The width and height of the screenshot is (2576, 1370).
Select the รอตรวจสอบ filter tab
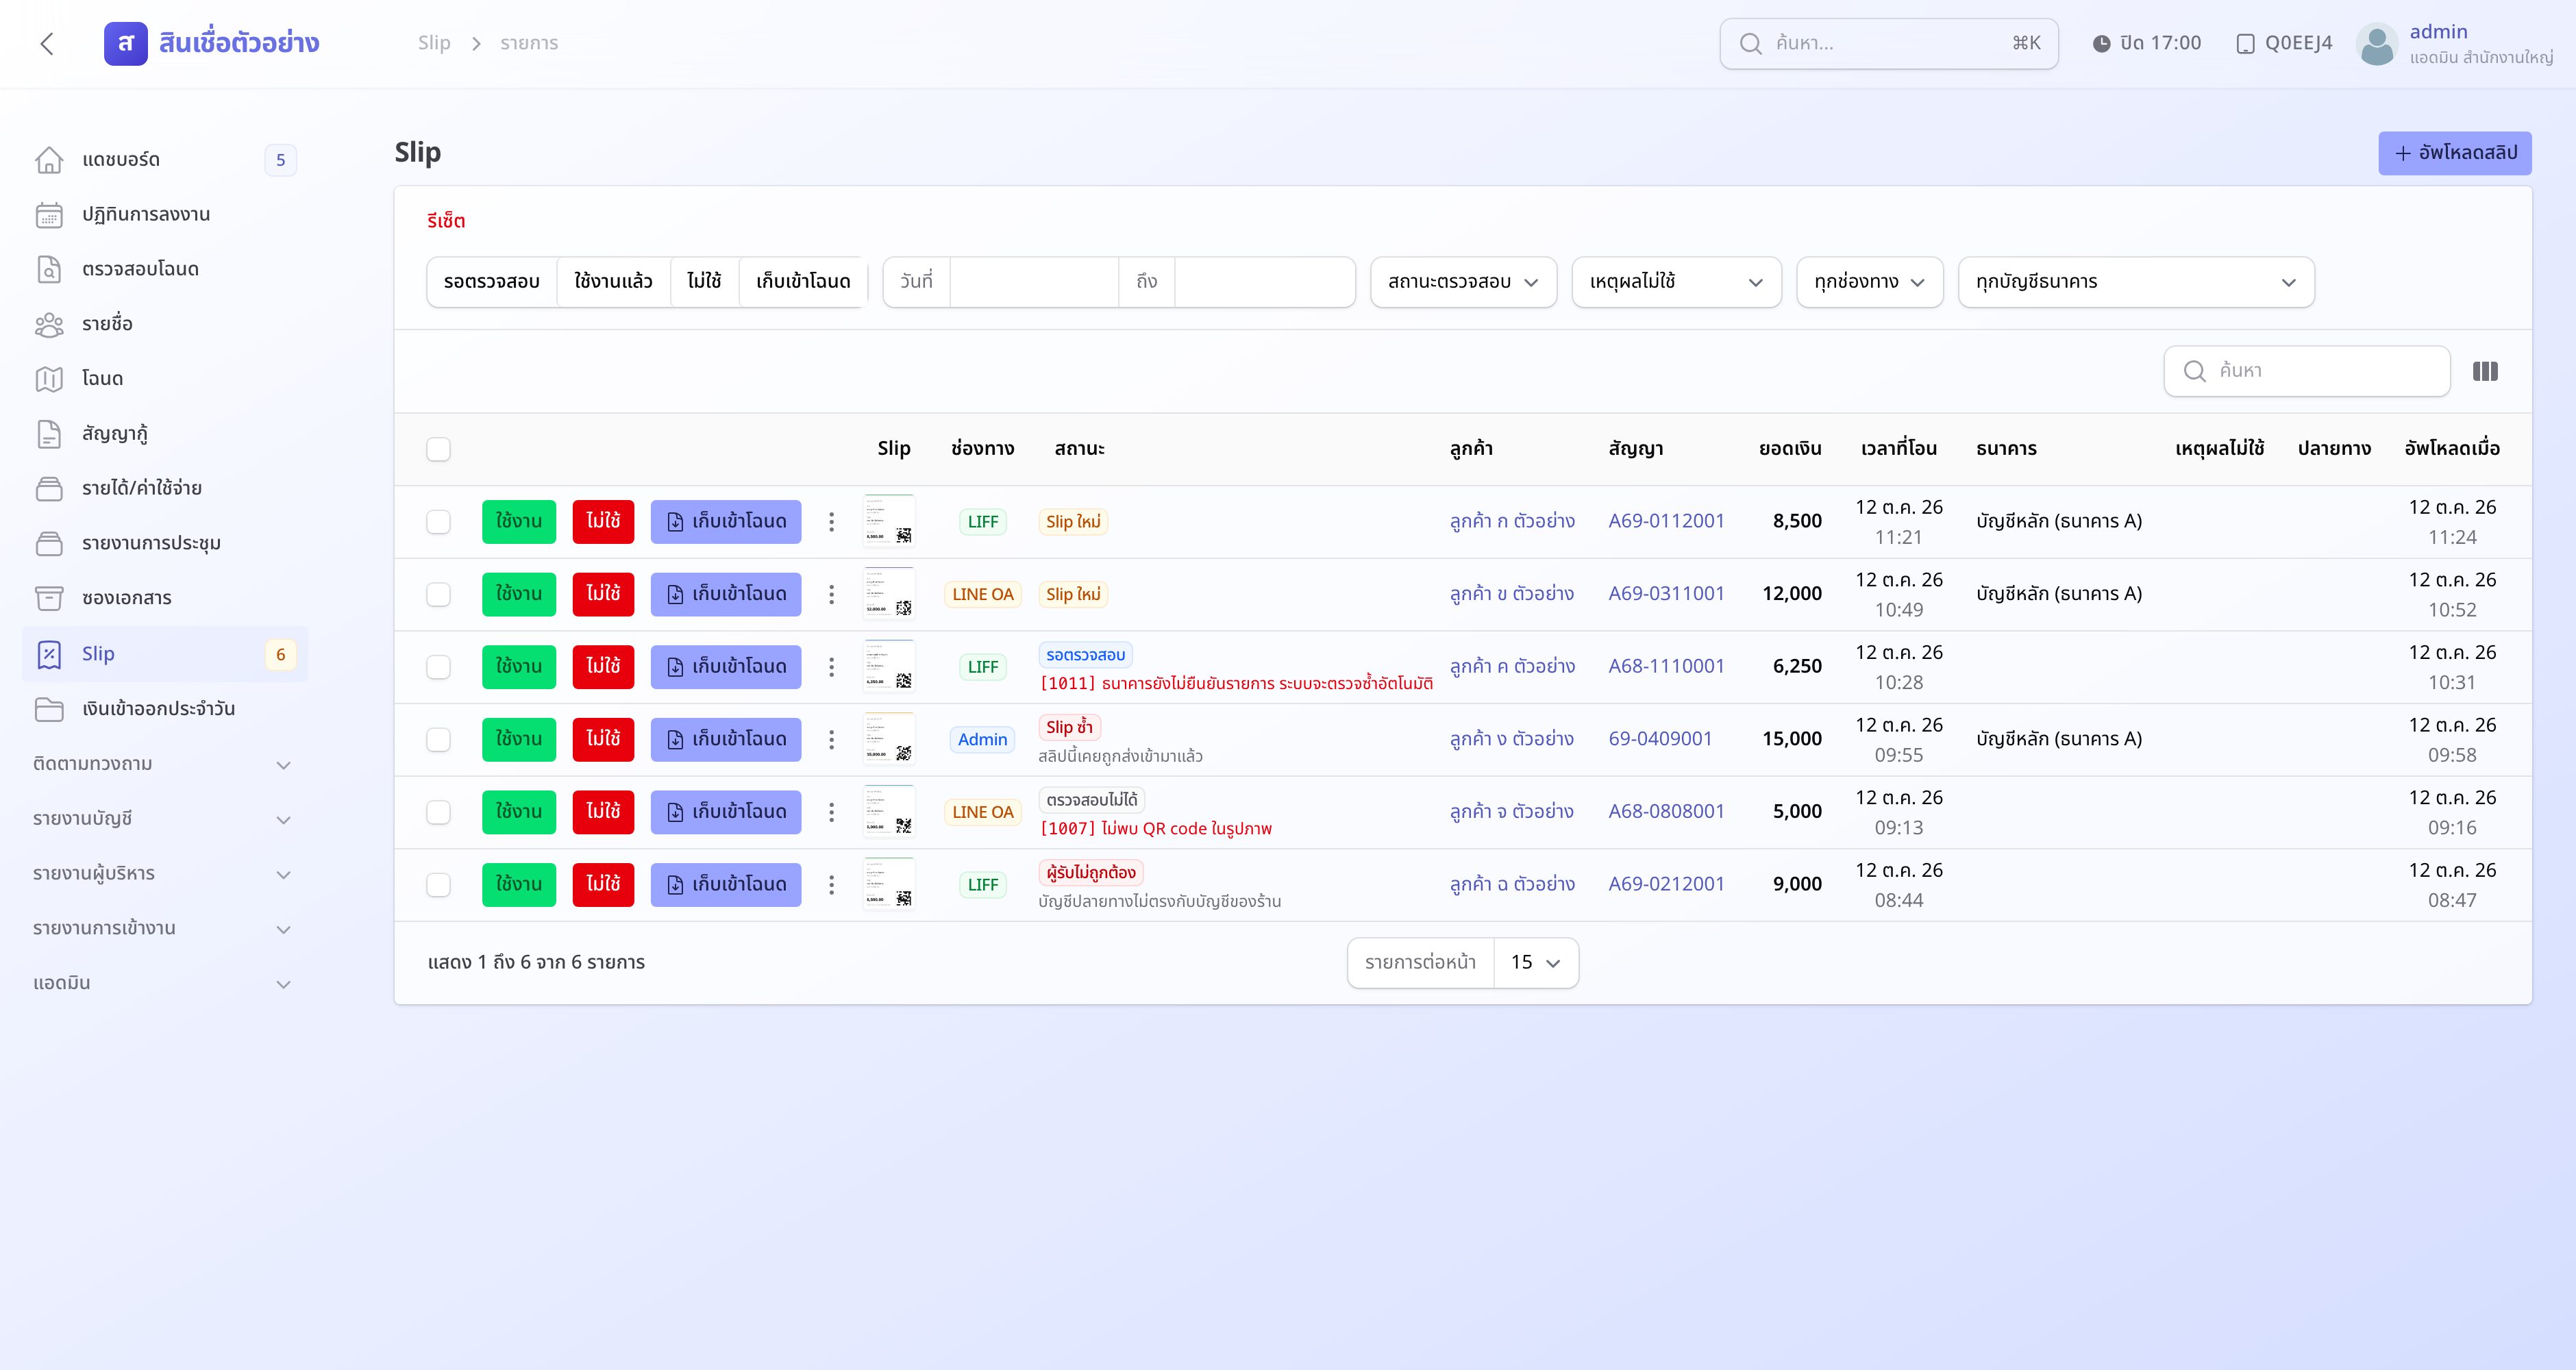tap(492, 282)
